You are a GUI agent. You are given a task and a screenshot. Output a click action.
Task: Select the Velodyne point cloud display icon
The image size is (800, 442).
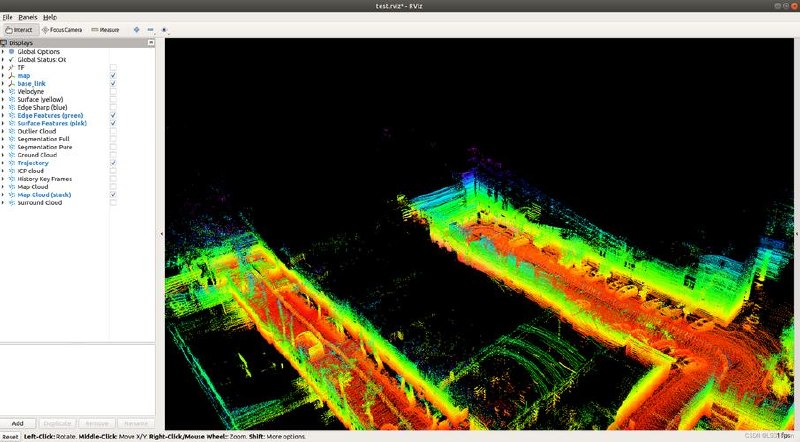tap(12, 91)
